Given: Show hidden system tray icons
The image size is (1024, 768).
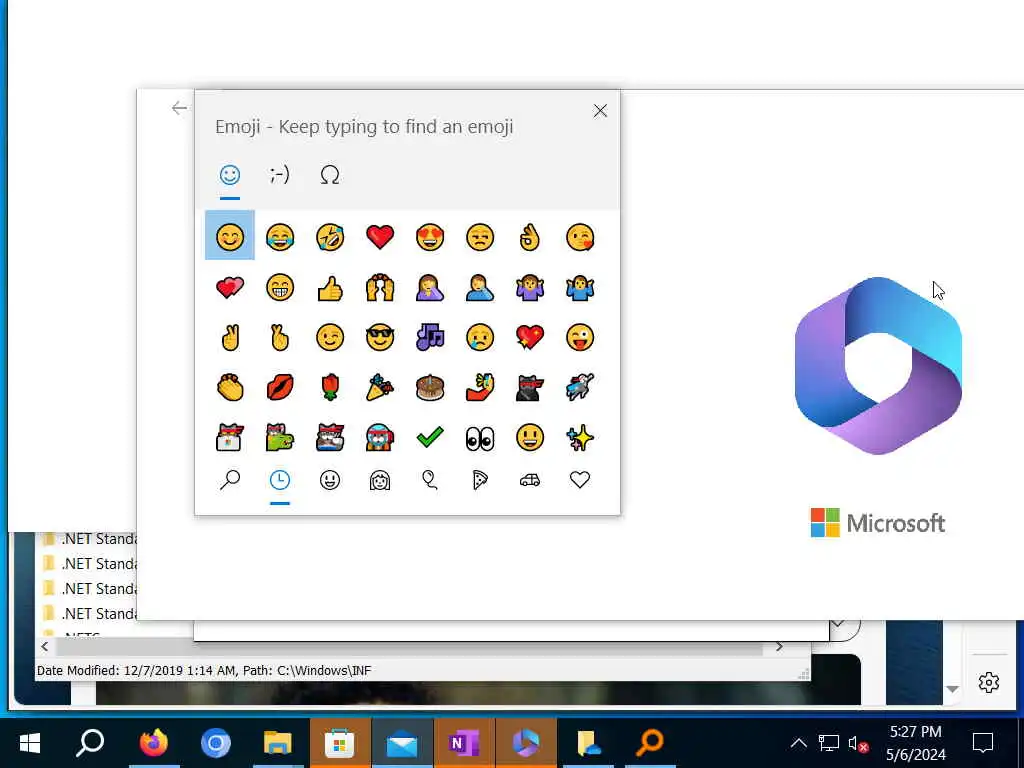Looking at the screenshot, I should tap(798, 743).
